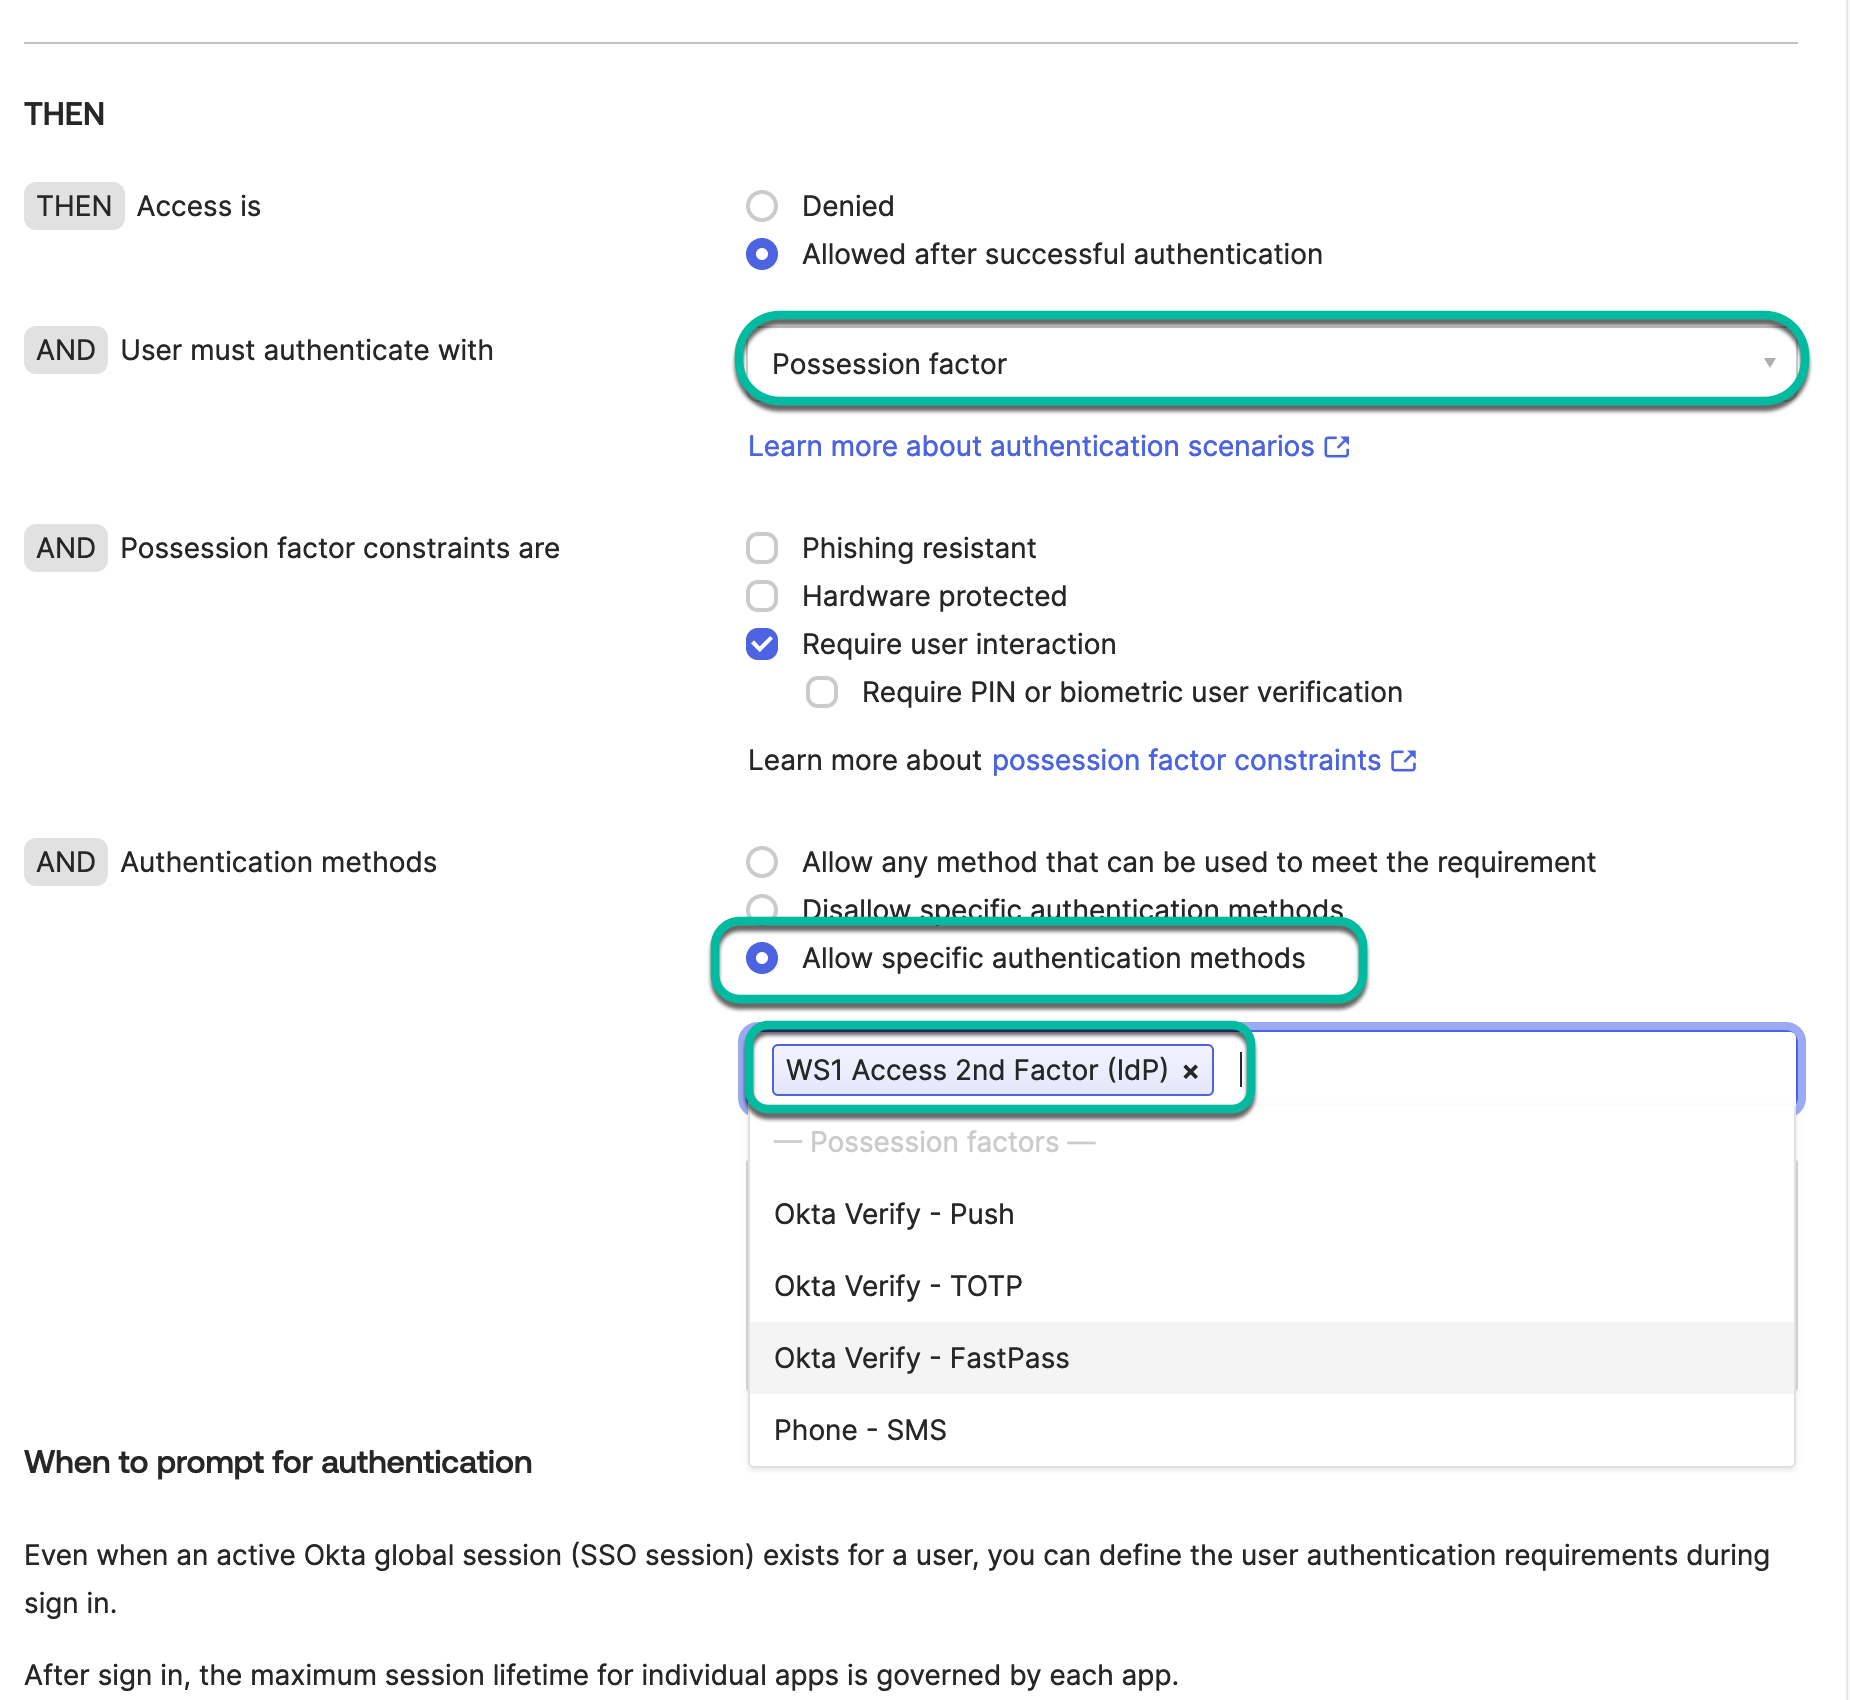Remove the WS1 Access 2nd Factor chip
1850x1700 pixels.
pyautogui.click(x=1190, y=1070)
